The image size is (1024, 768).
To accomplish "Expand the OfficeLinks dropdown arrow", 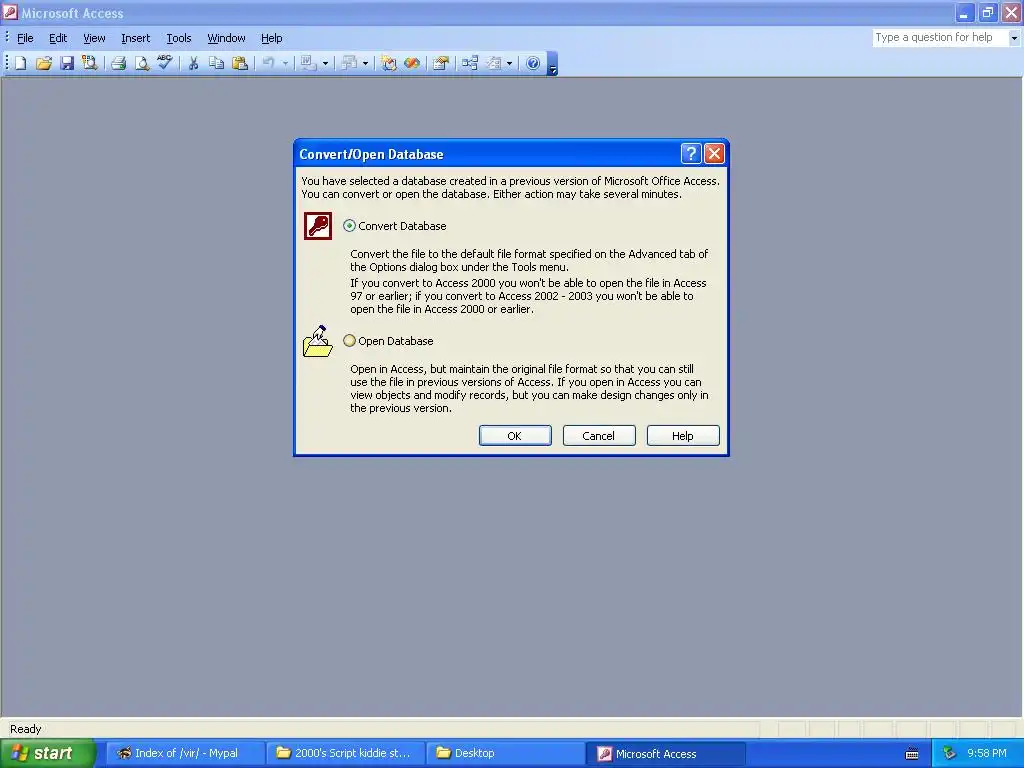I will click(325, 63).
